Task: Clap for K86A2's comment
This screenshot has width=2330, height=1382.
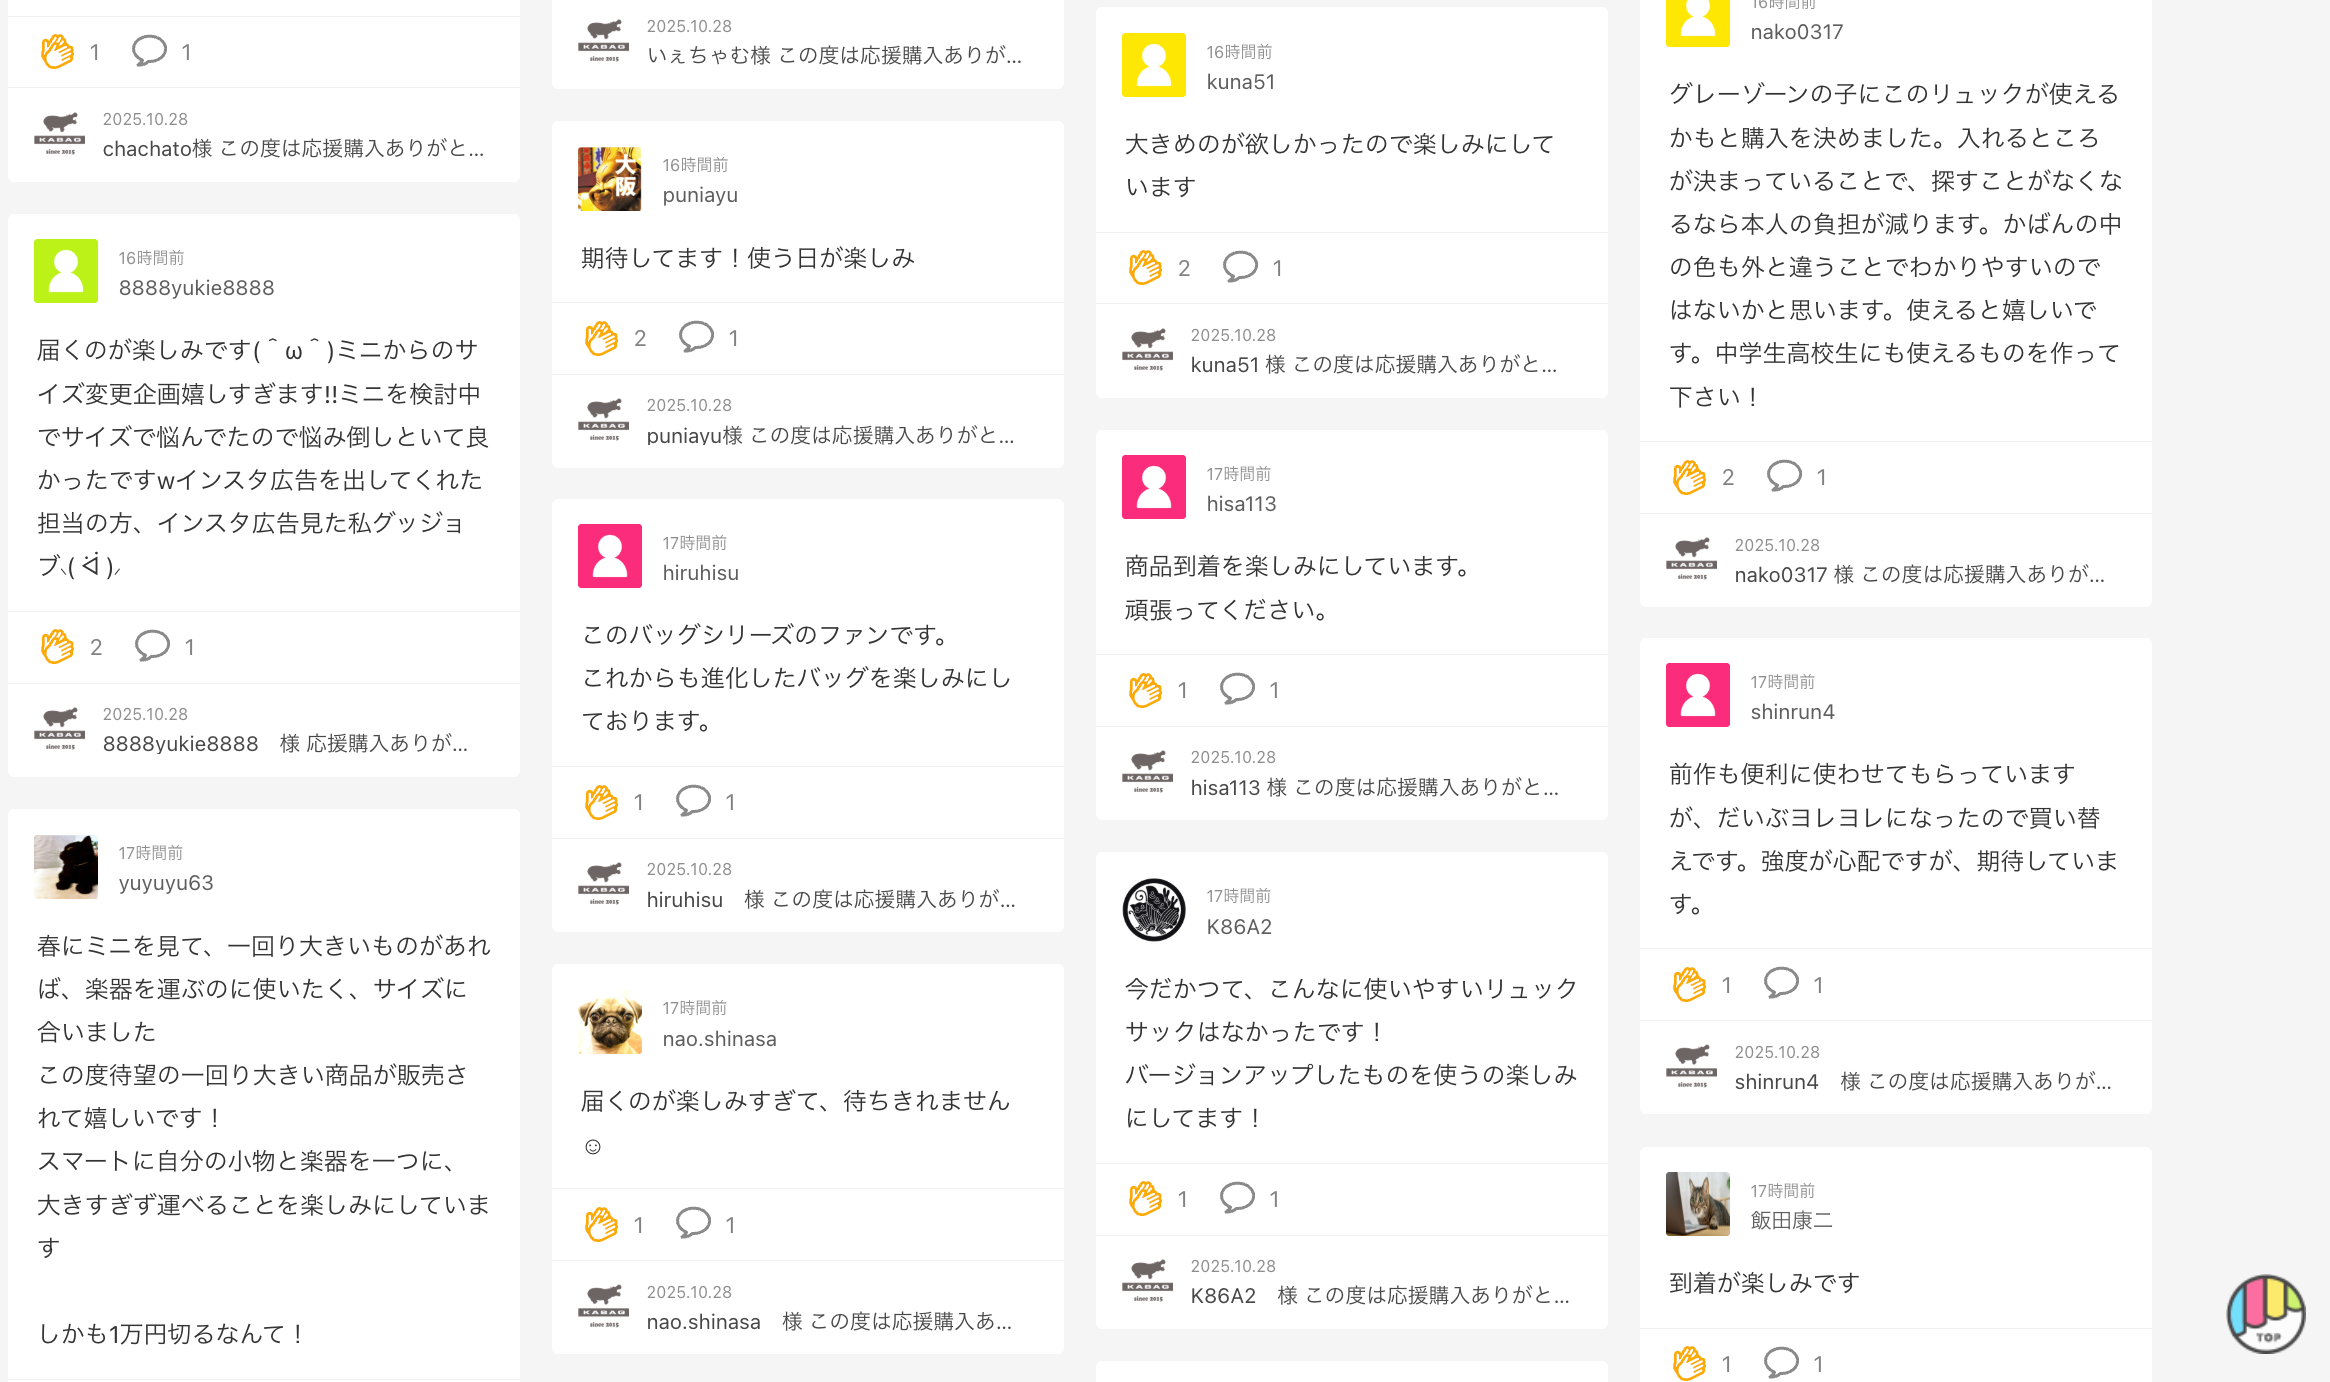Action: coord(1145,1198)
